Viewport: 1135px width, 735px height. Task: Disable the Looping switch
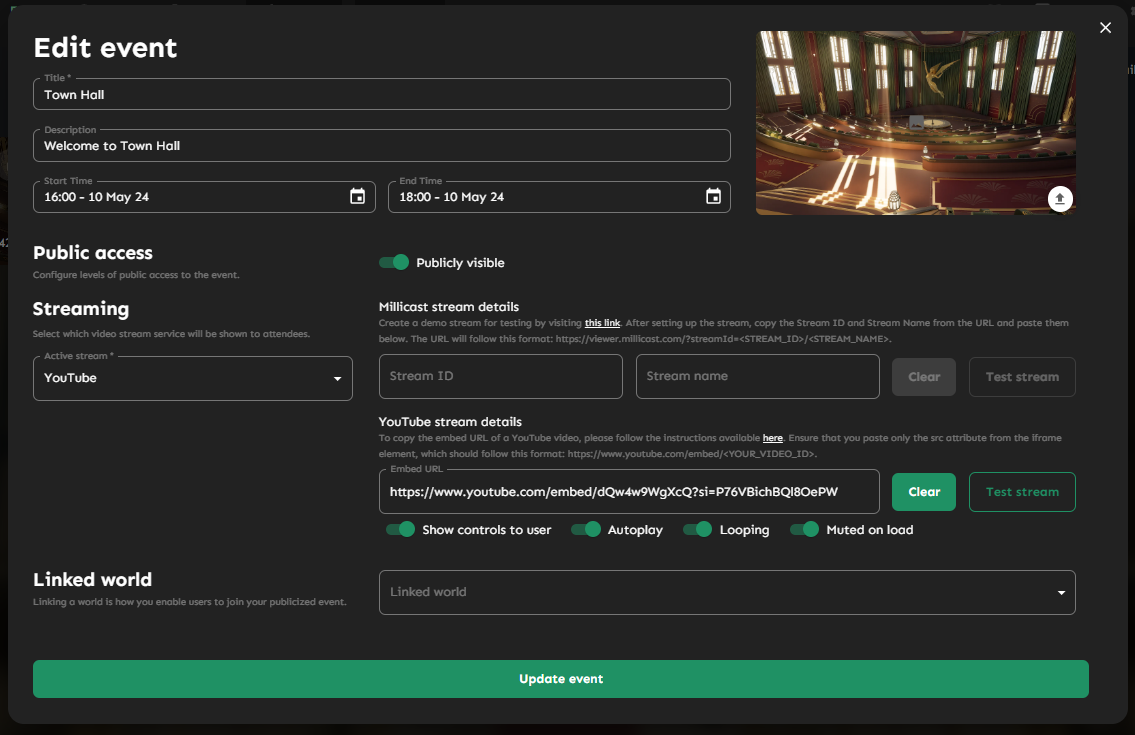point(697,529)
